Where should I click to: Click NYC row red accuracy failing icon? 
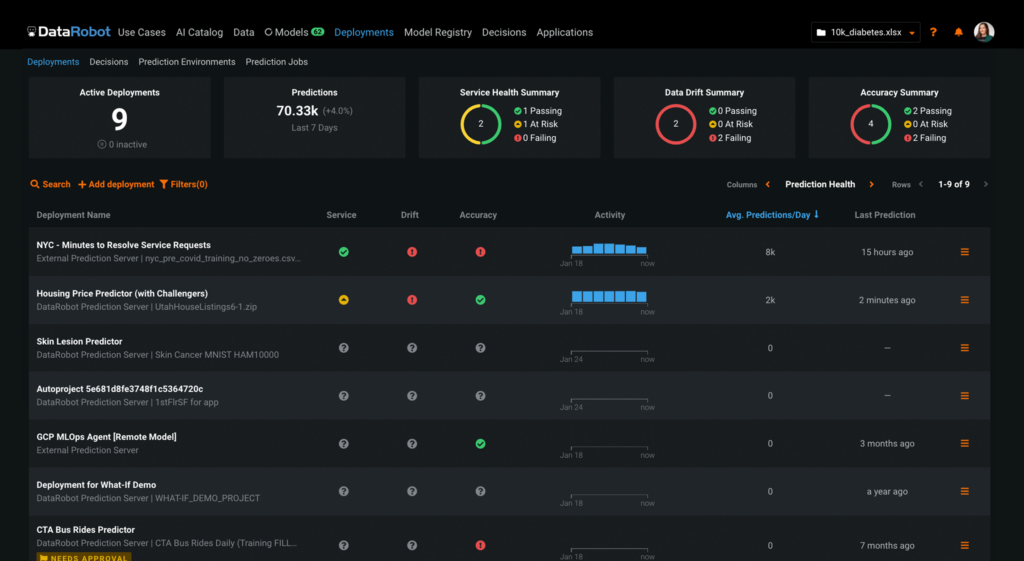(x=481, y=252)
